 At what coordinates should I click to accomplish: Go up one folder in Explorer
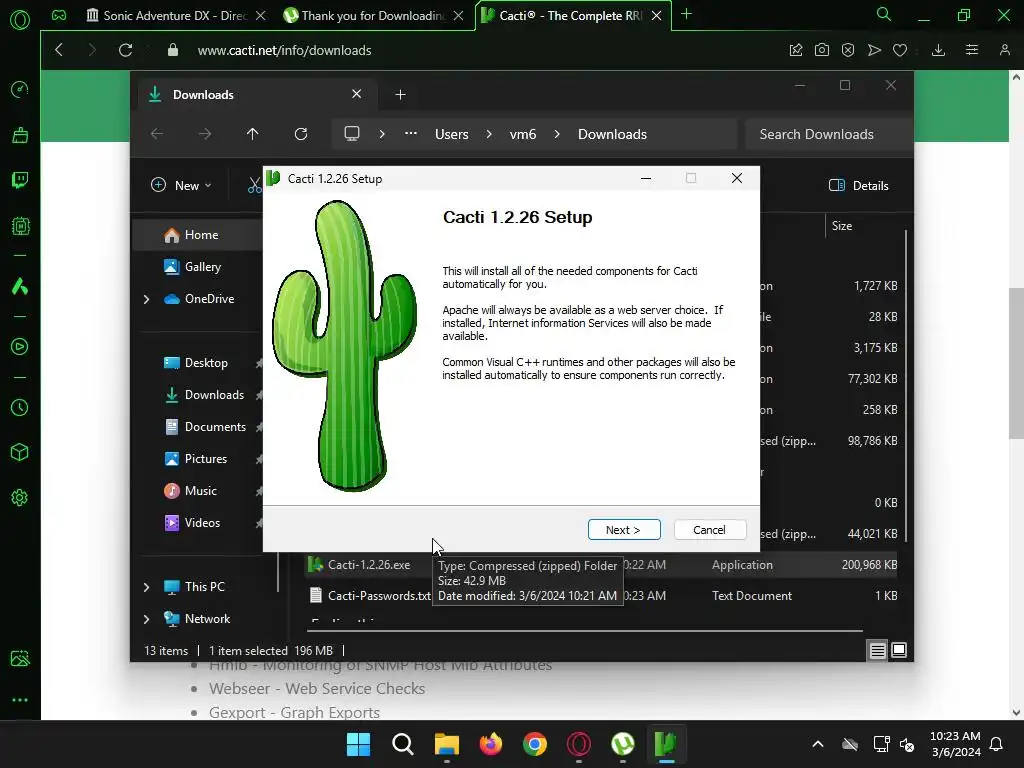253,134
